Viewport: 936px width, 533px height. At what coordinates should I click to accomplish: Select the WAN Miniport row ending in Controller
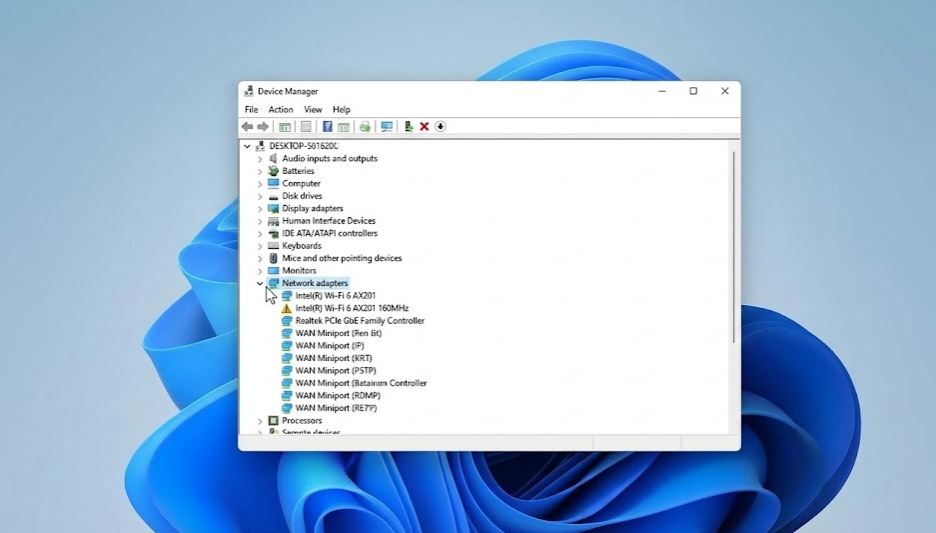(x=361, y=383)
